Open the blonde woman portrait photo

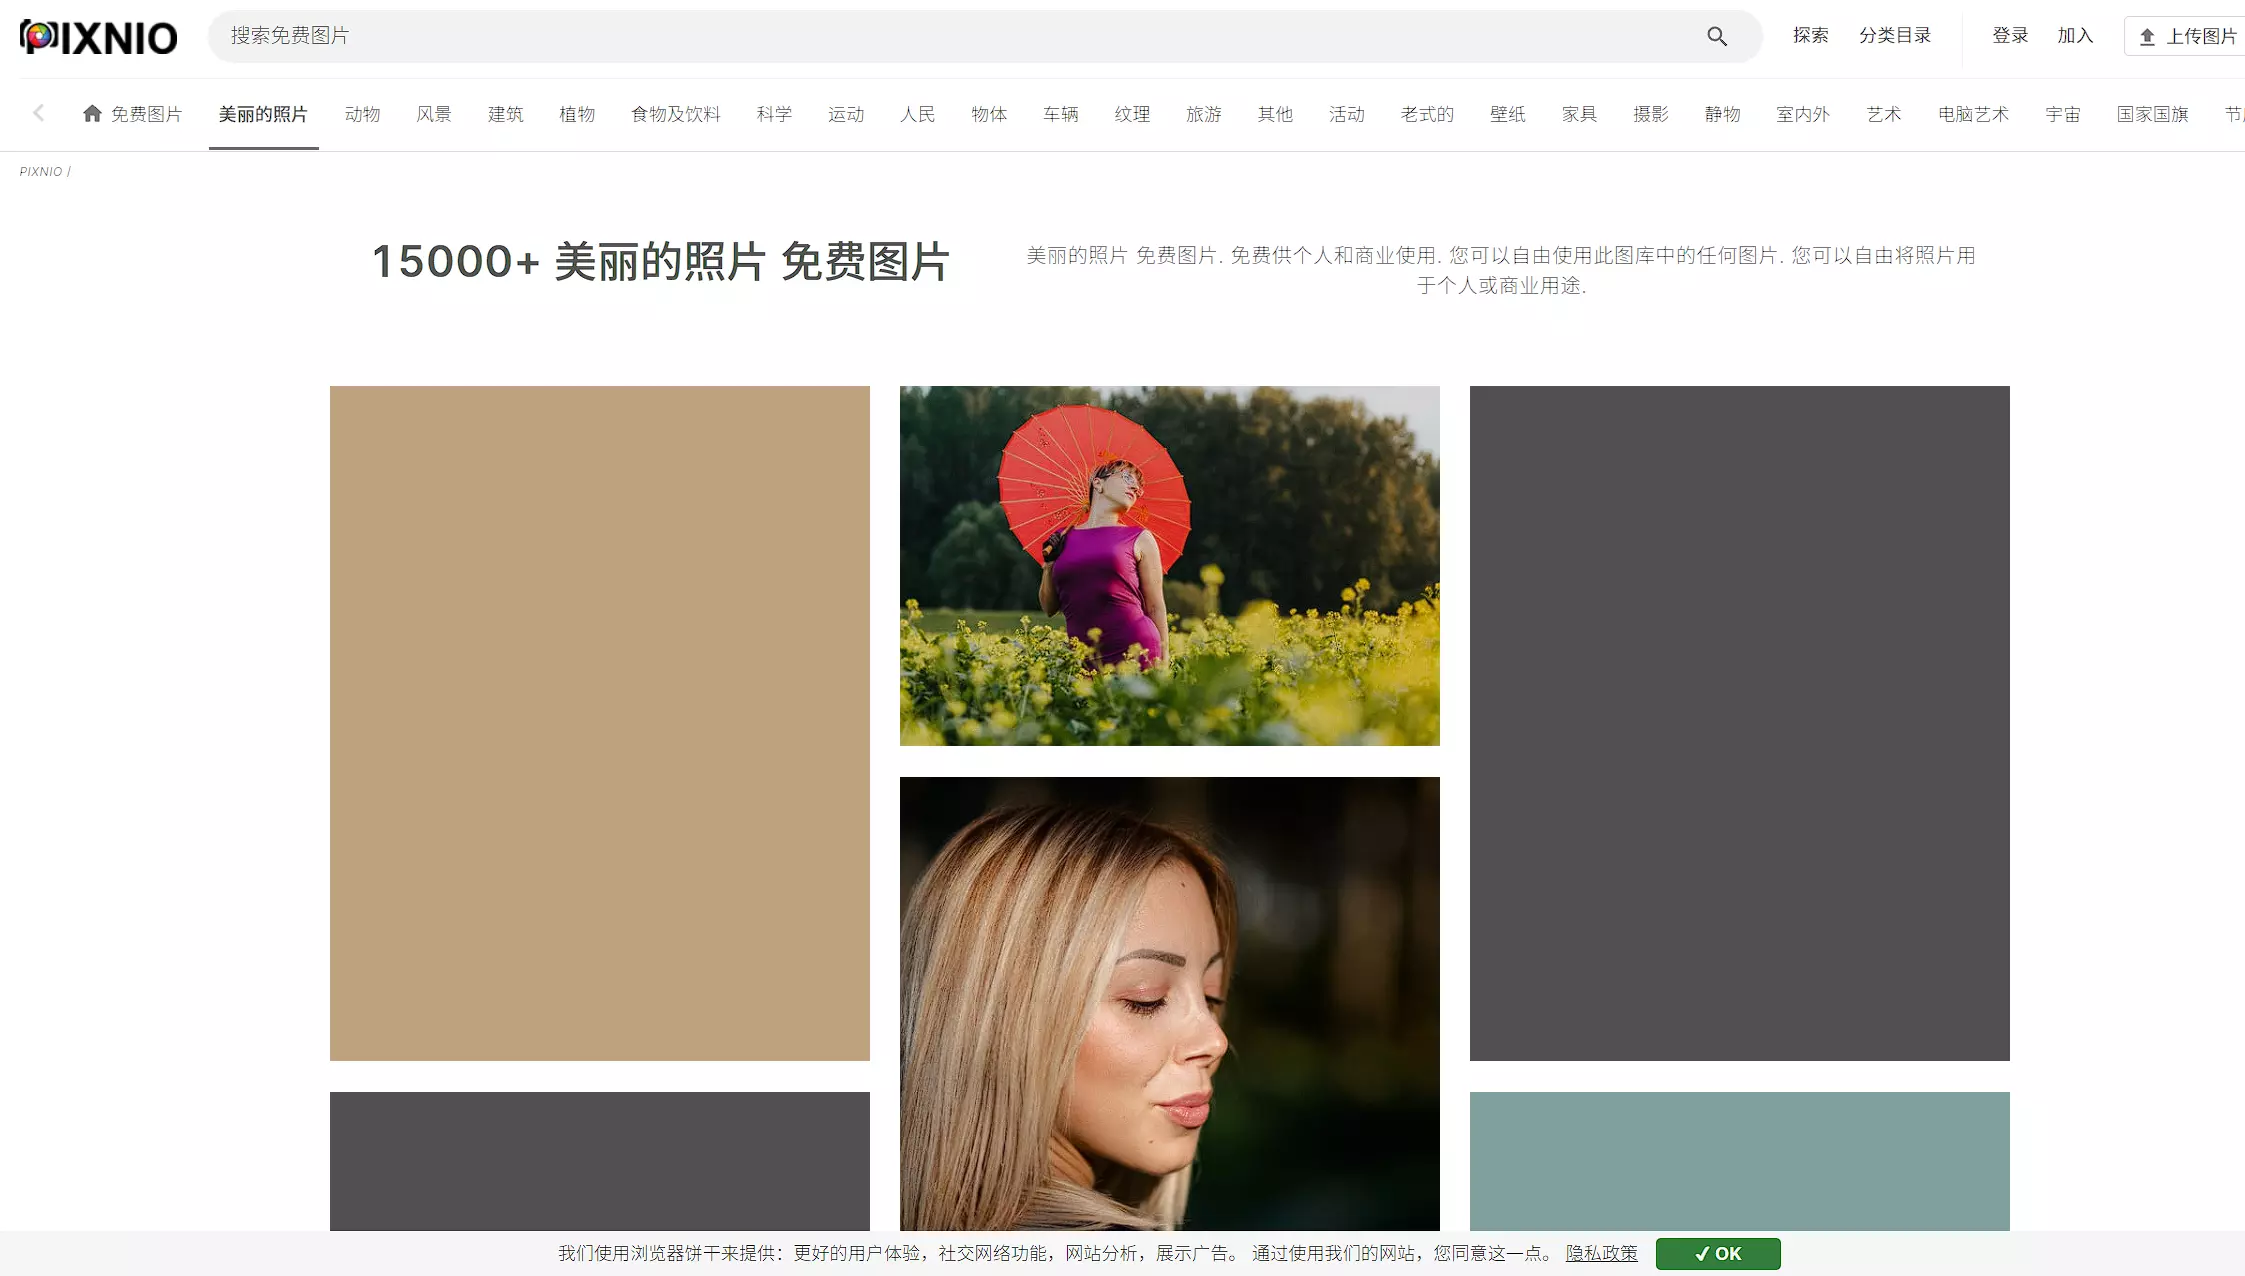point(1169,1003)
